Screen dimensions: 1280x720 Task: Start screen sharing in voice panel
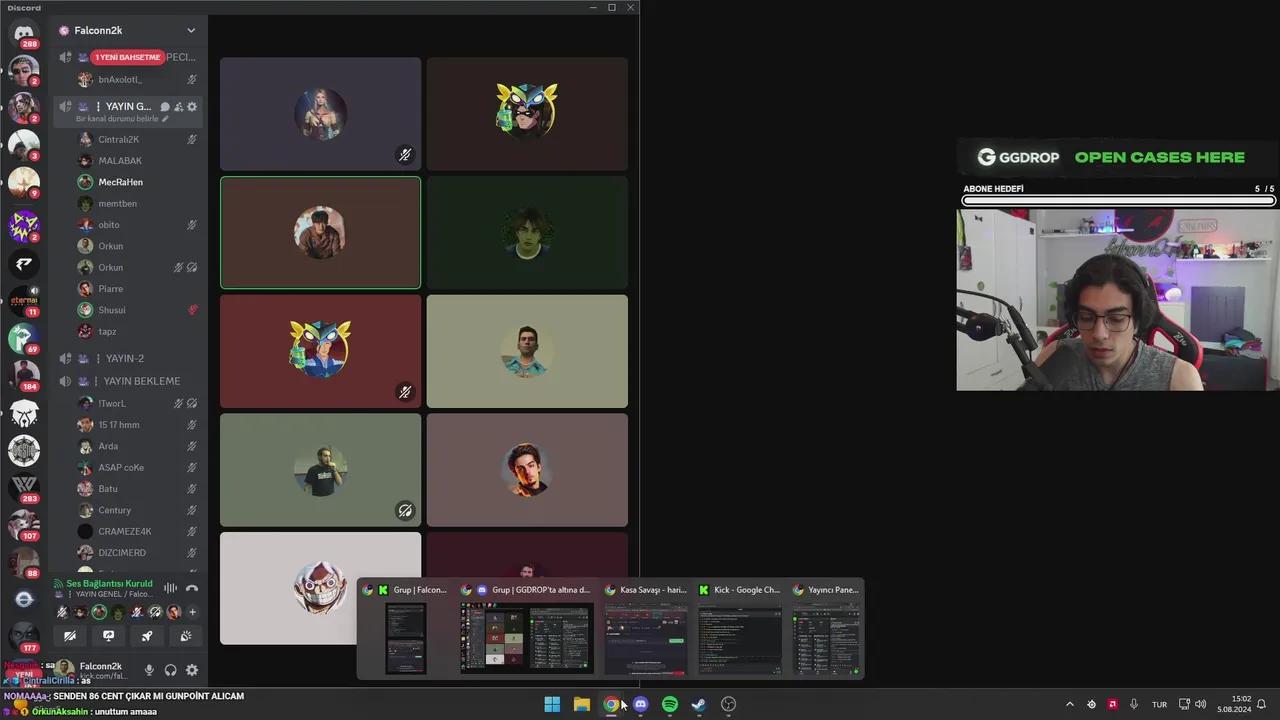click(108, 636)
